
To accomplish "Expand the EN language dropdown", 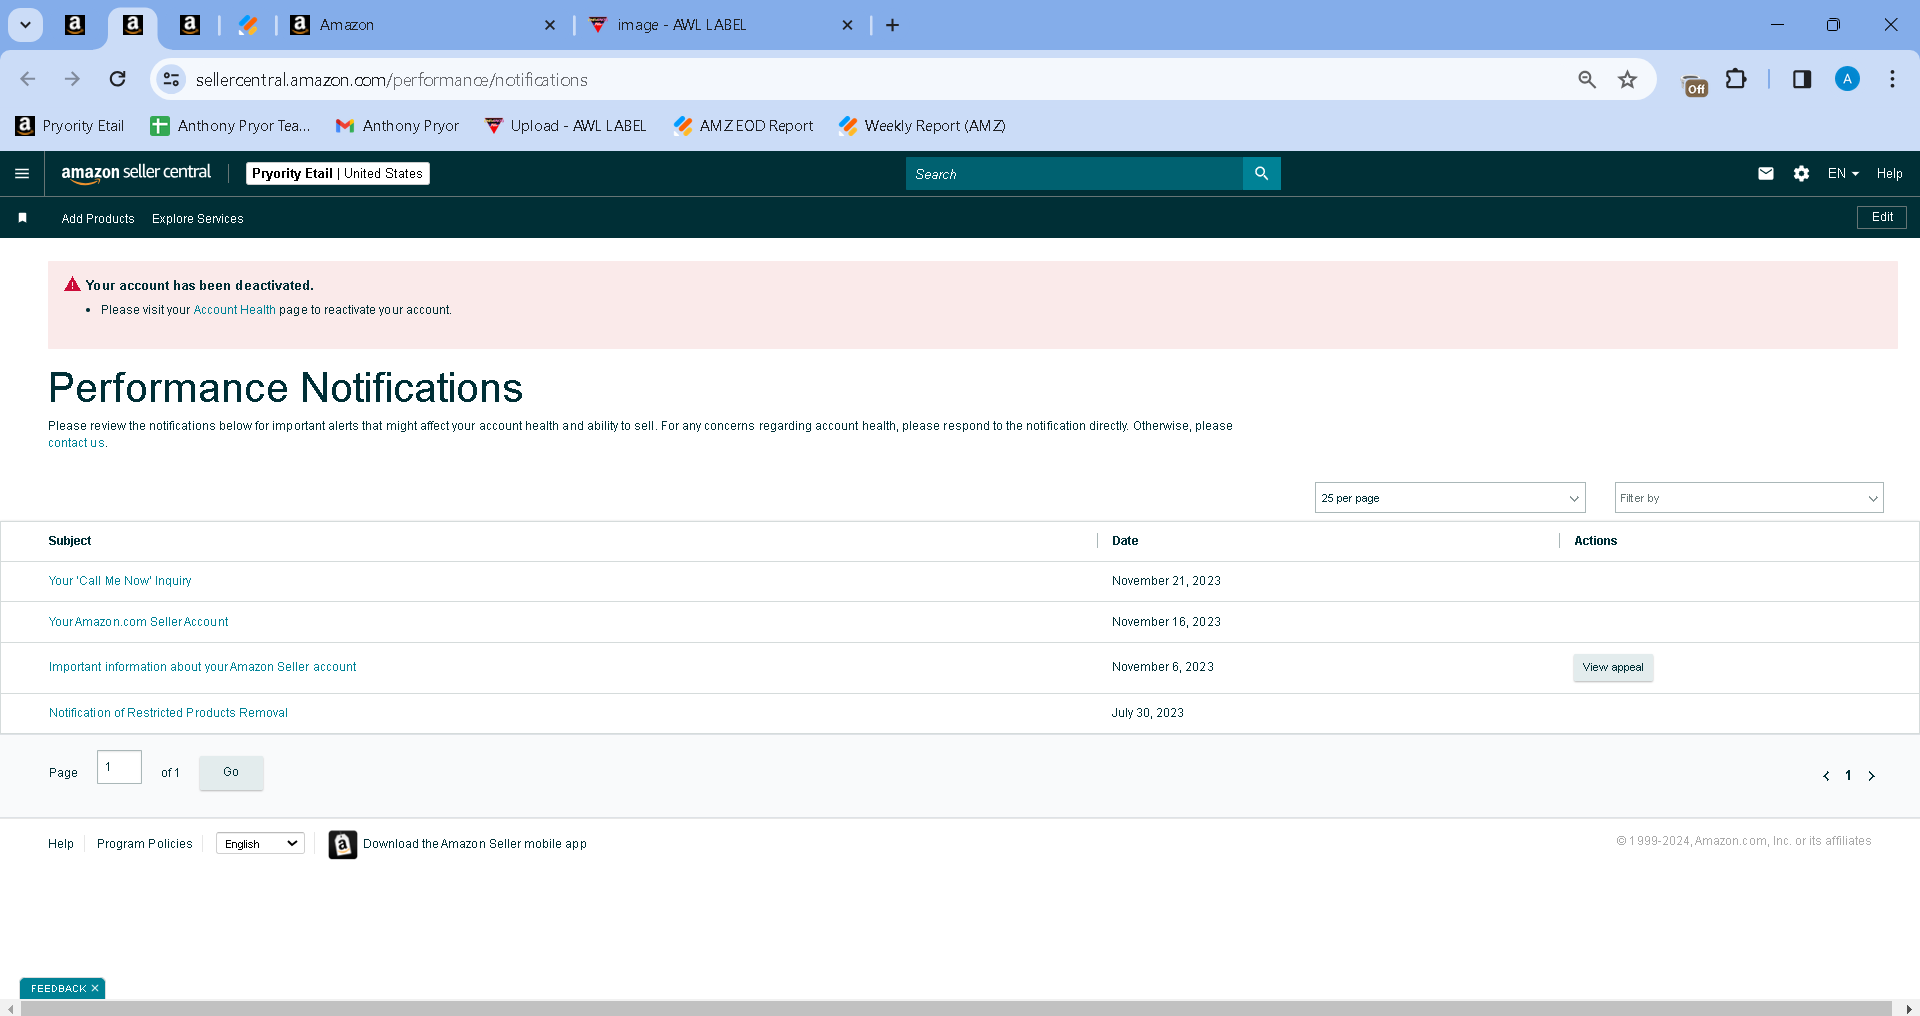I will [1843, 174].
